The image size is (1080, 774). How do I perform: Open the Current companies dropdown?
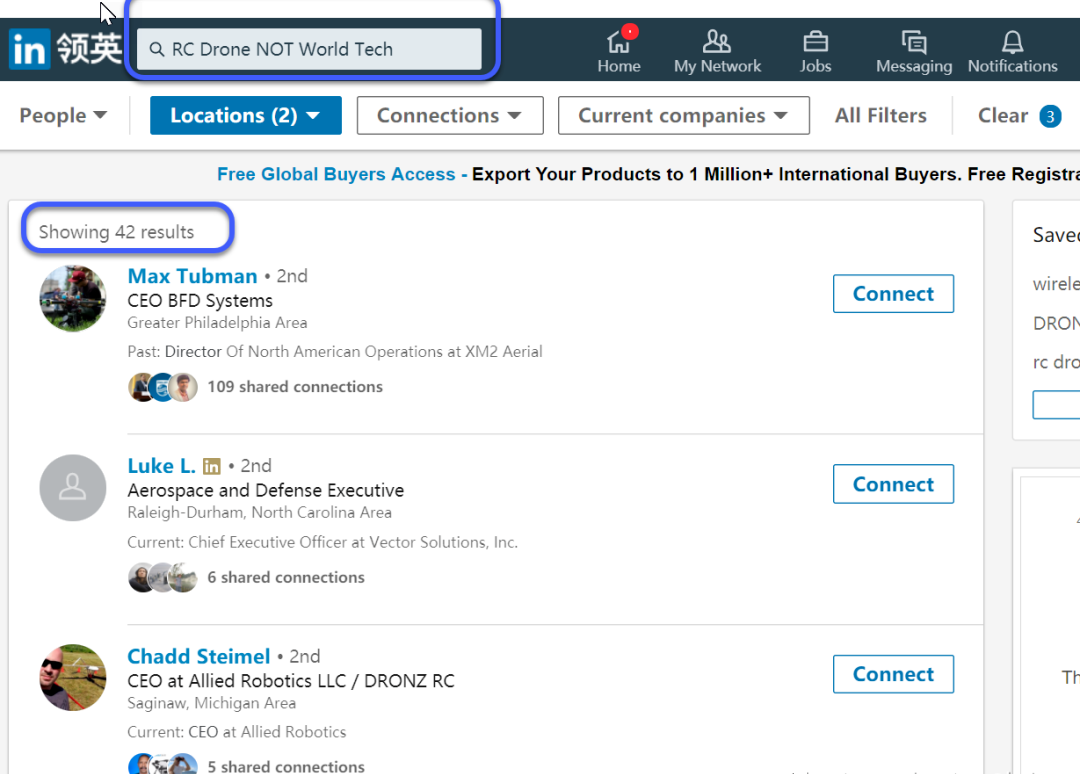pyautogui.click(x=683, y=115)
